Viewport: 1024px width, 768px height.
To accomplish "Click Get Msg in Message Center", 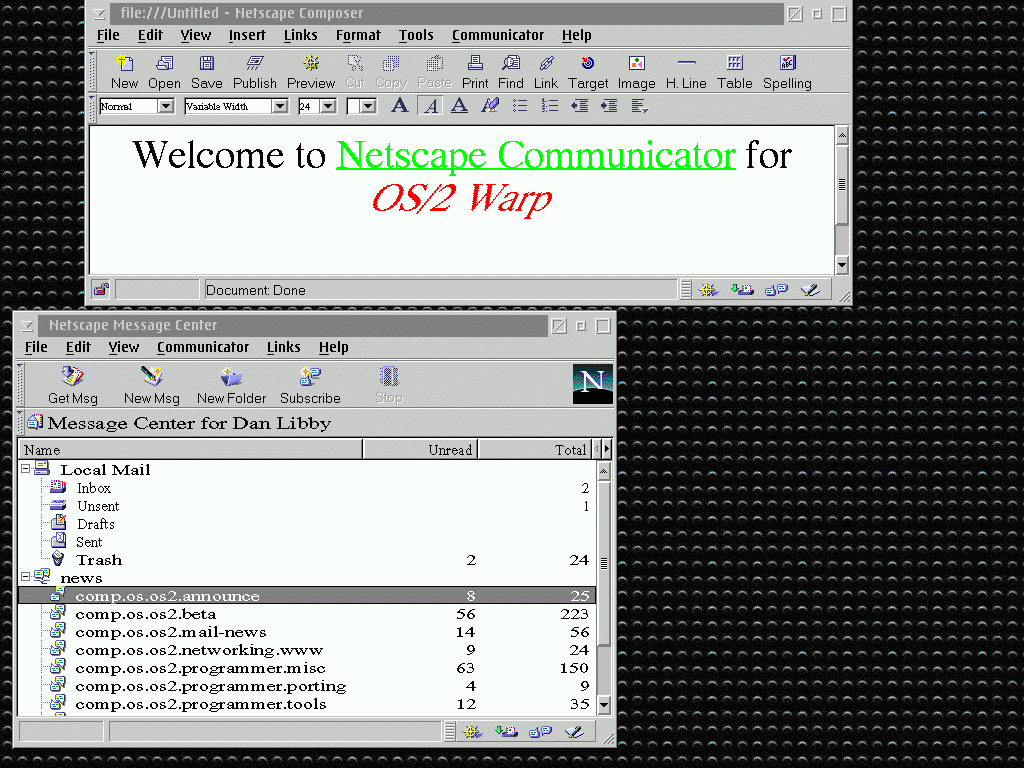I will [72, 385].
